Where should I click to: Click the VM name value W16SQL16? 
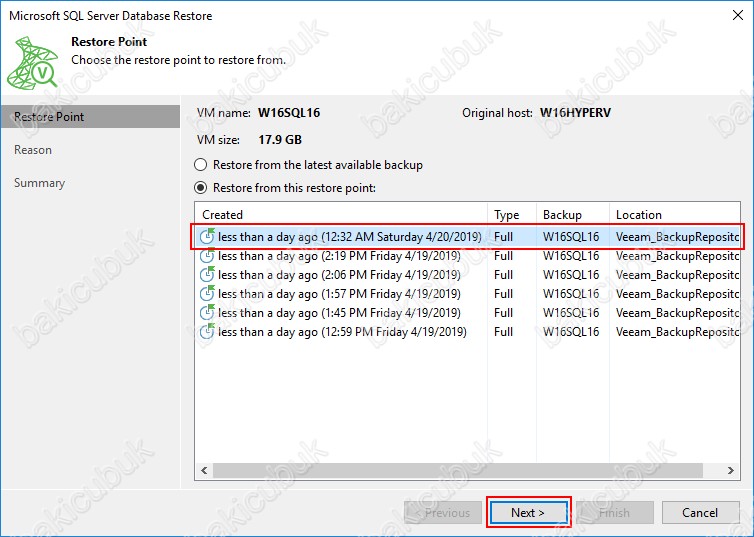pyautogui.click(x=289, y=113)
